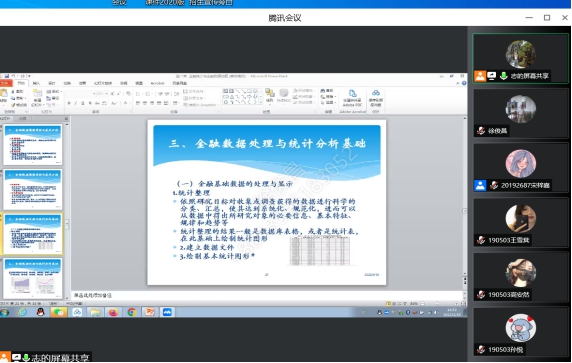The height and width of the screenshot is (363, 572).
Task: Open the font color dropdown arrow
Action: click(130, 104)
